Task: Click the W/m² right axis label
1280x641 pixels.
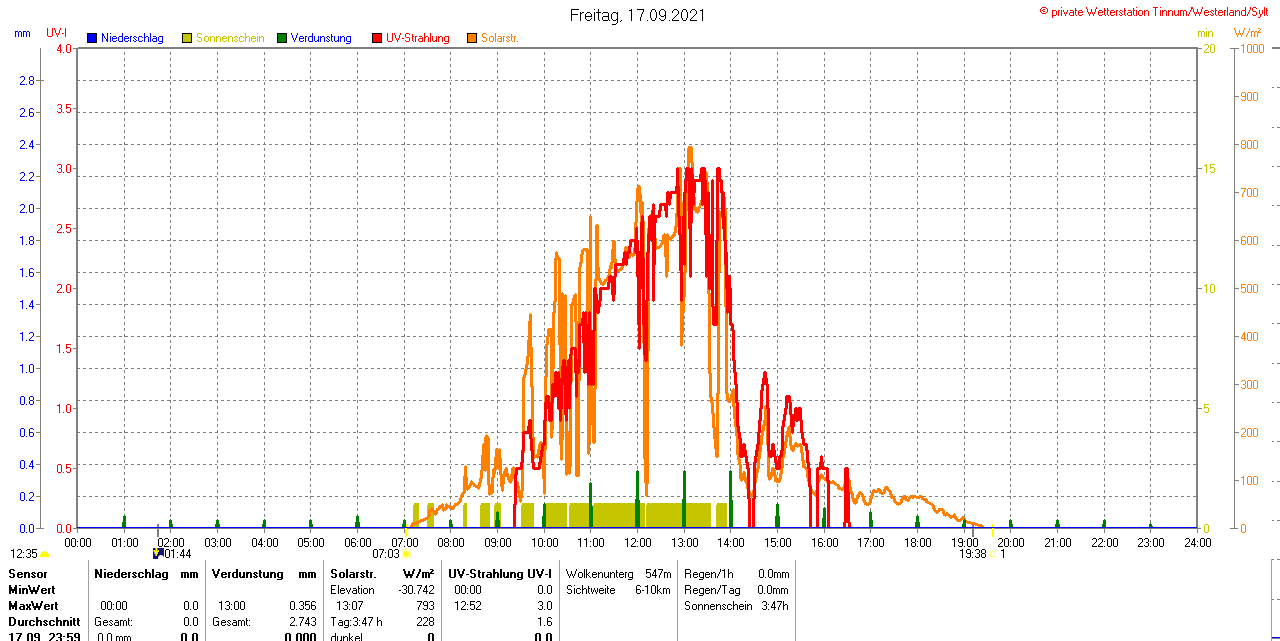Action: point(1249,33)
